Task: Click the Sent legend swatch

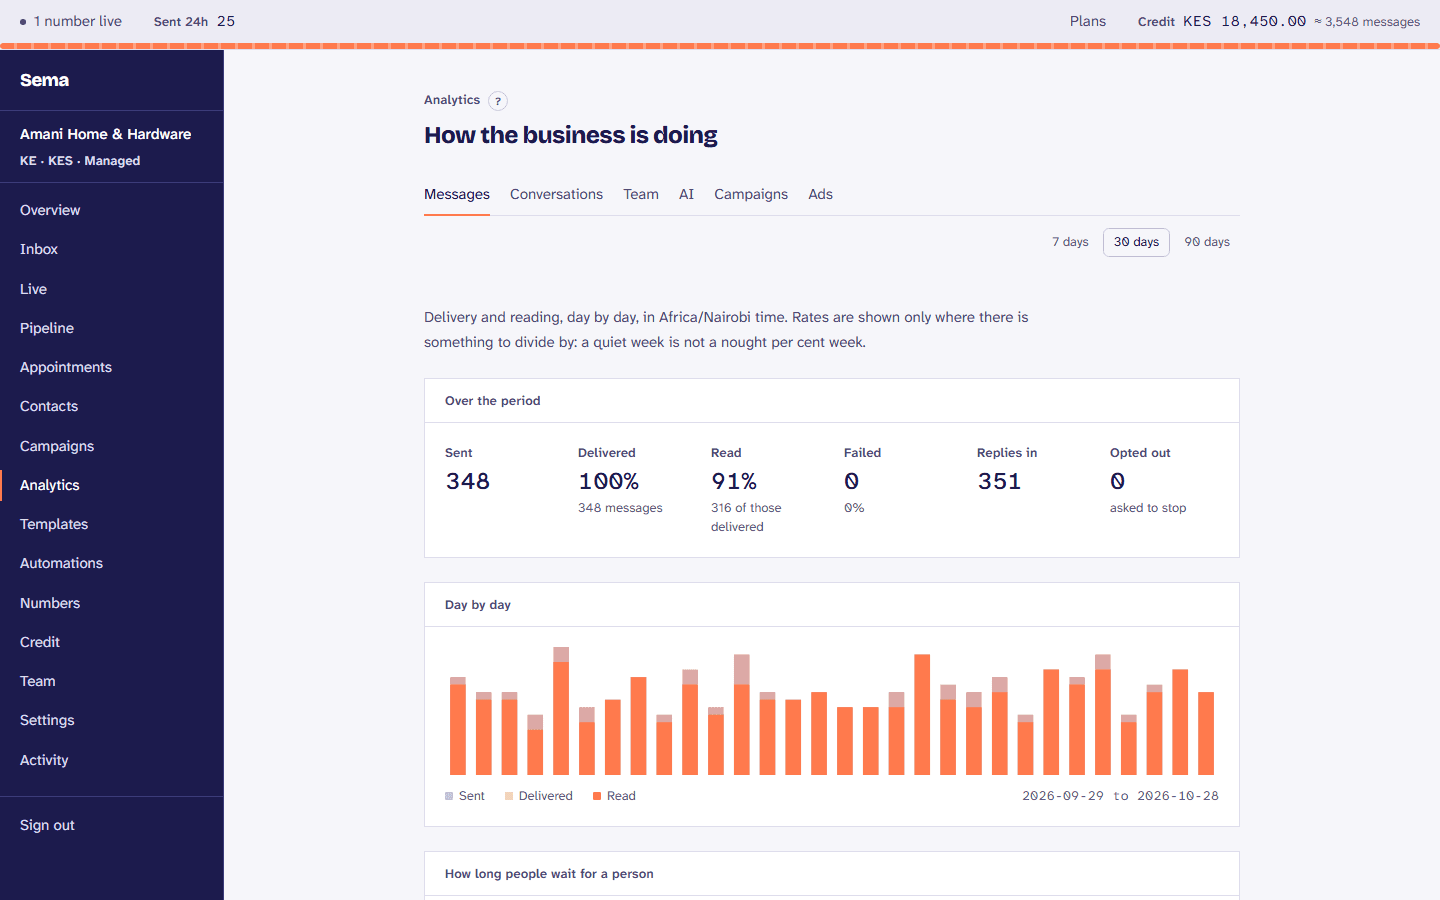Action: tap(449, 796)
